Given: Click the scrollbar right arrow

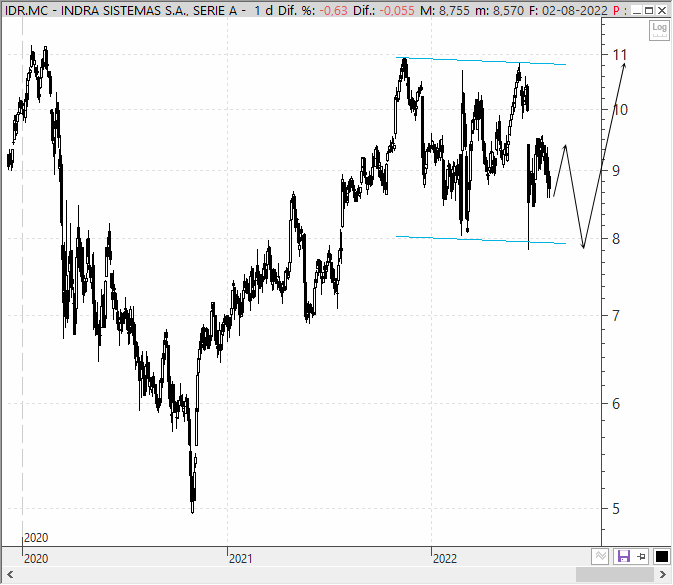Looking at the screenshot, I should point(662,574).
